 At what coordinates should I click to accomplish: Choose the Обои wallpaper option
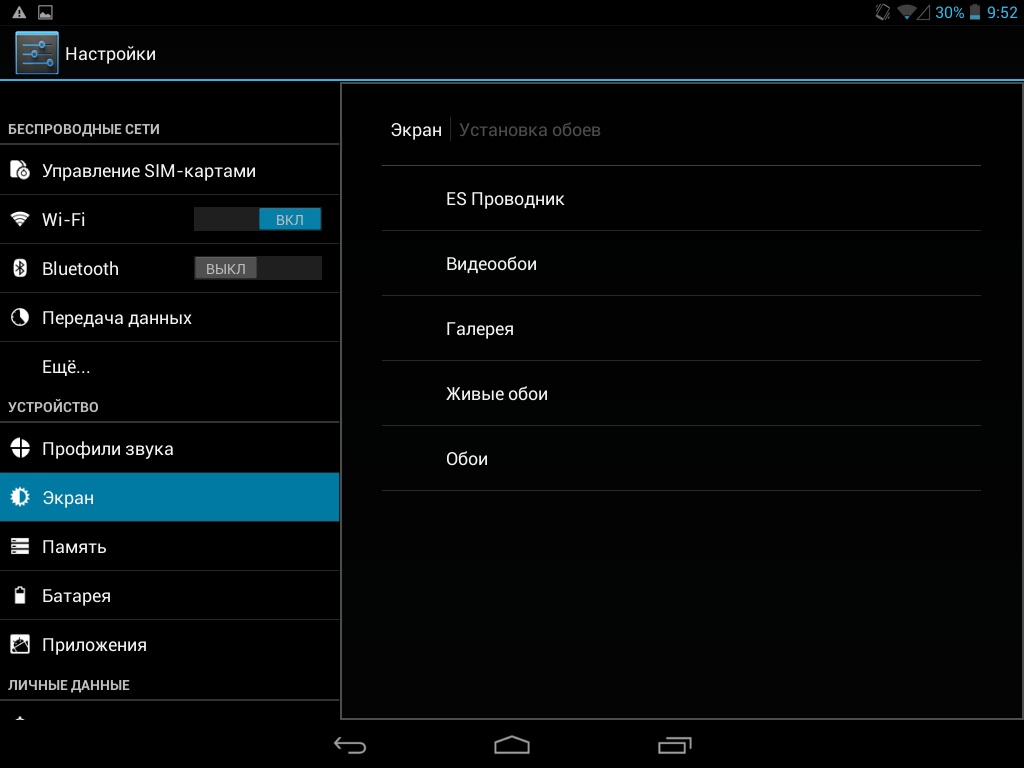(467, 459)
